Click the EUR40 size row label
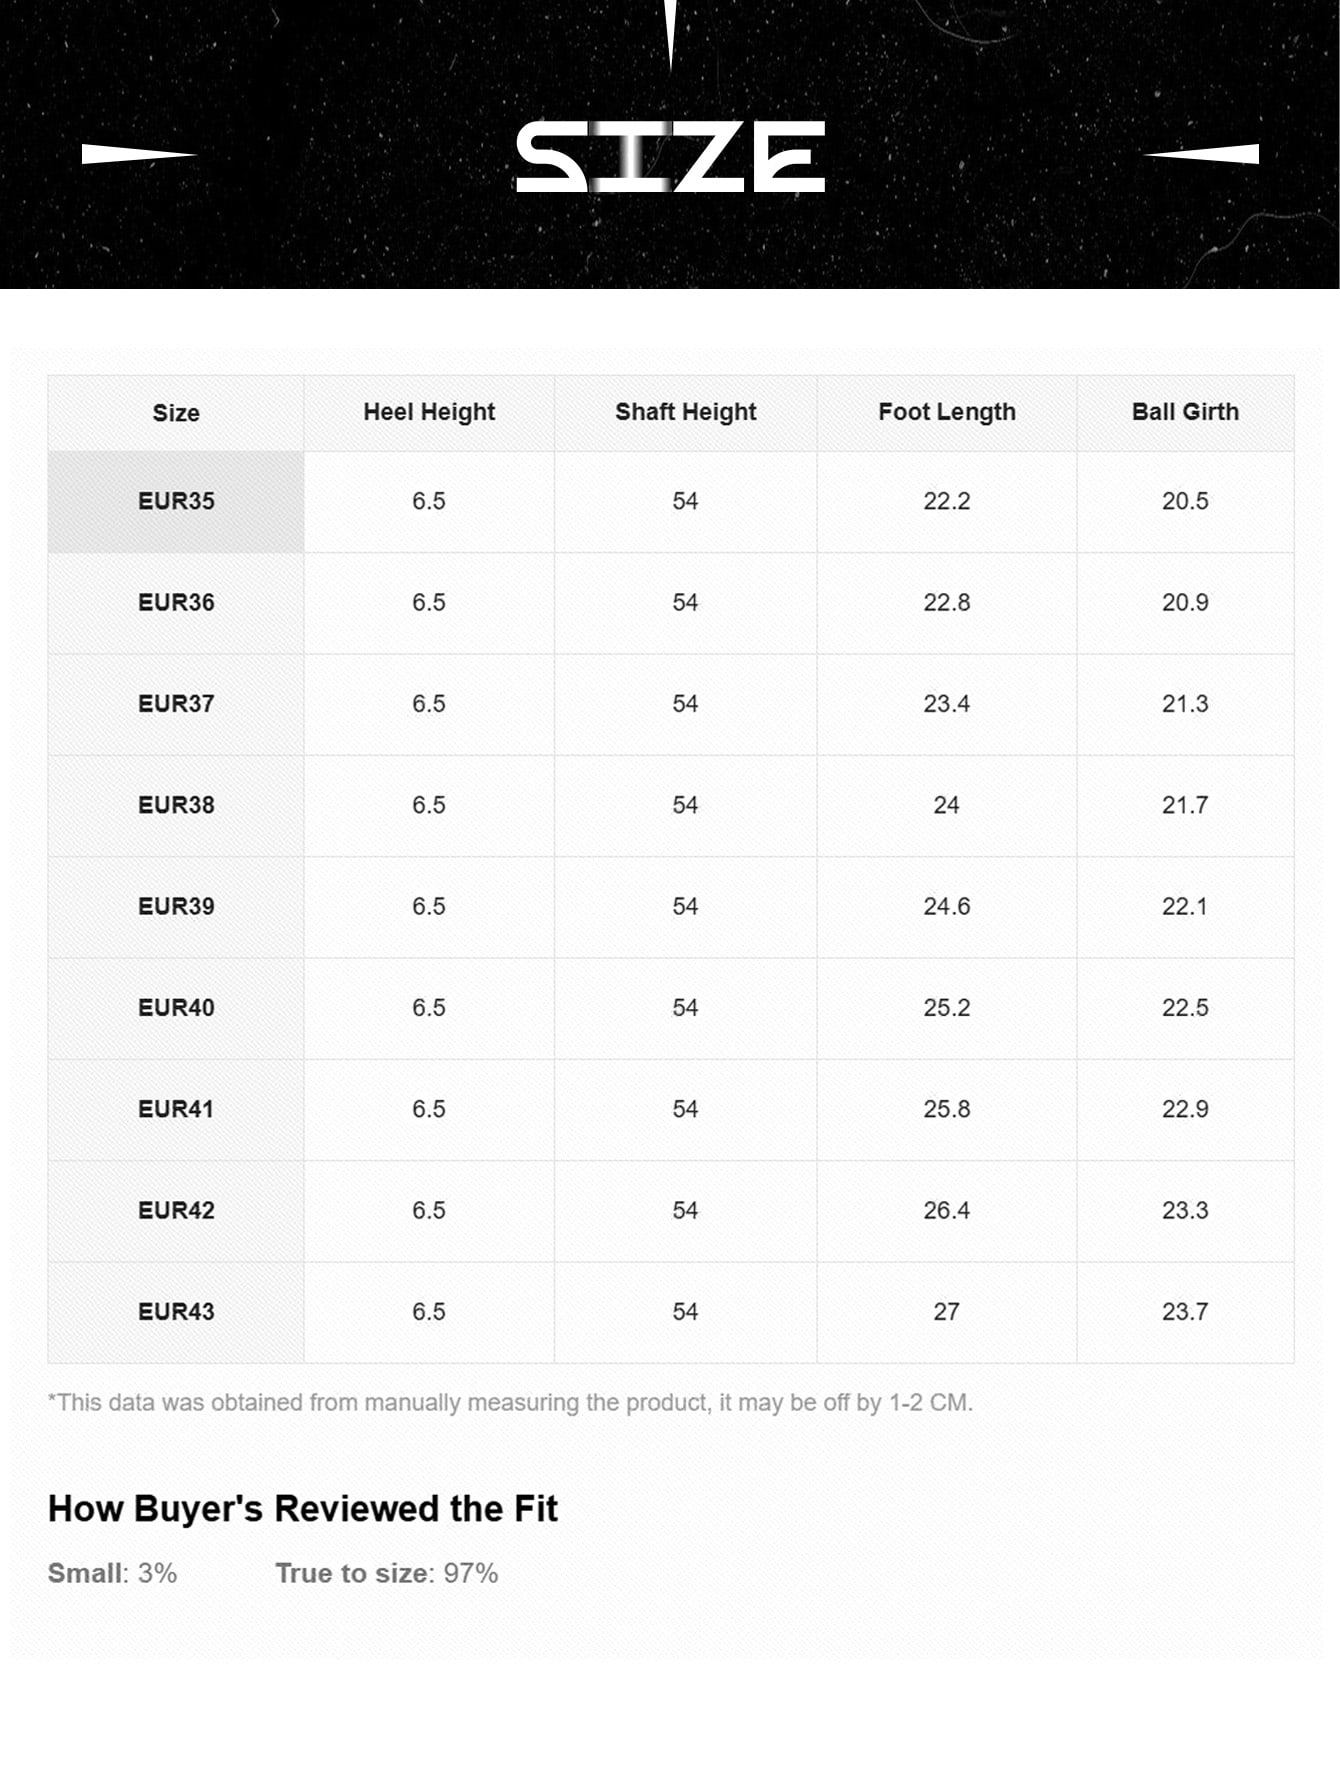The height and width of the screenshot is (1785, 1340). 176,1007
